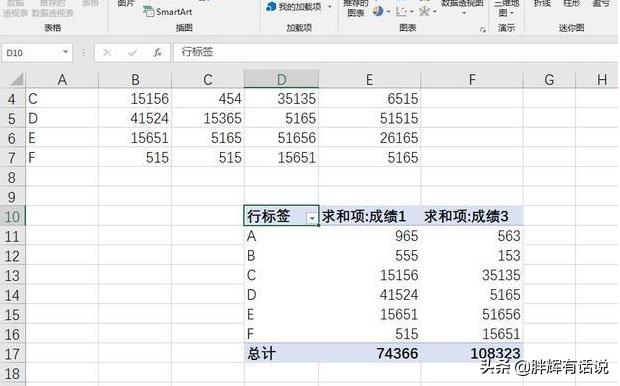This screenshot has width=620, height=386.
Task: Insert a Line (折线) sparkline
Action: click(x=542, y=4)
